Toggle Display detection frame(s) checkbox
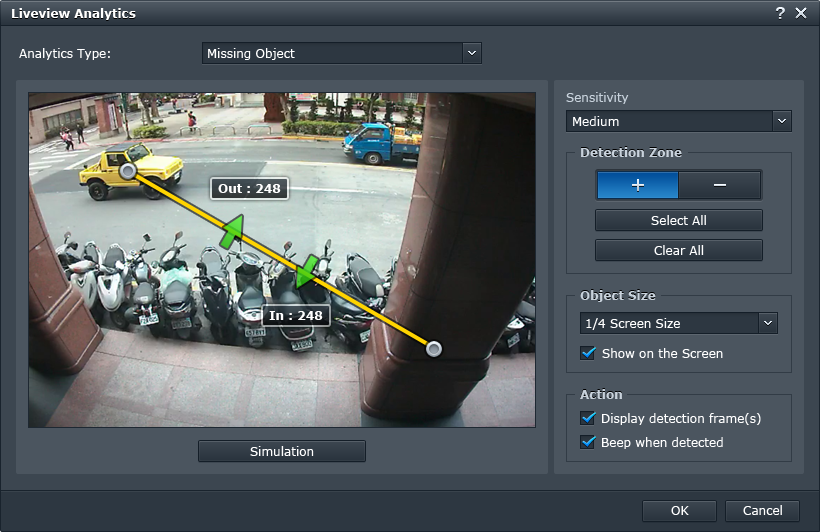The height and width of the screenshot is (532, 820). point(588,418)
